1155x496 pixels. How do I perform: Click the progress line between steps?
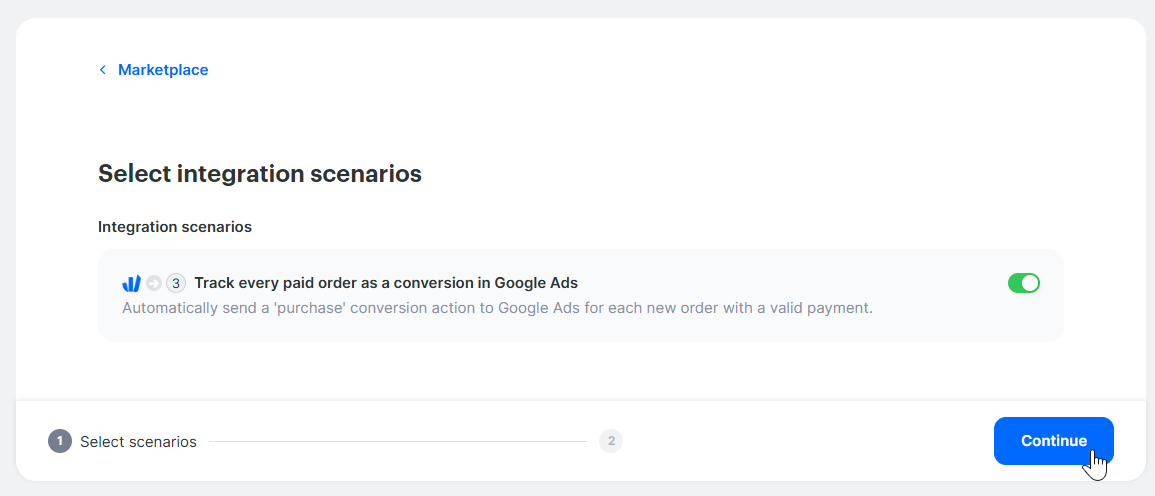click(x=398, y=442)
